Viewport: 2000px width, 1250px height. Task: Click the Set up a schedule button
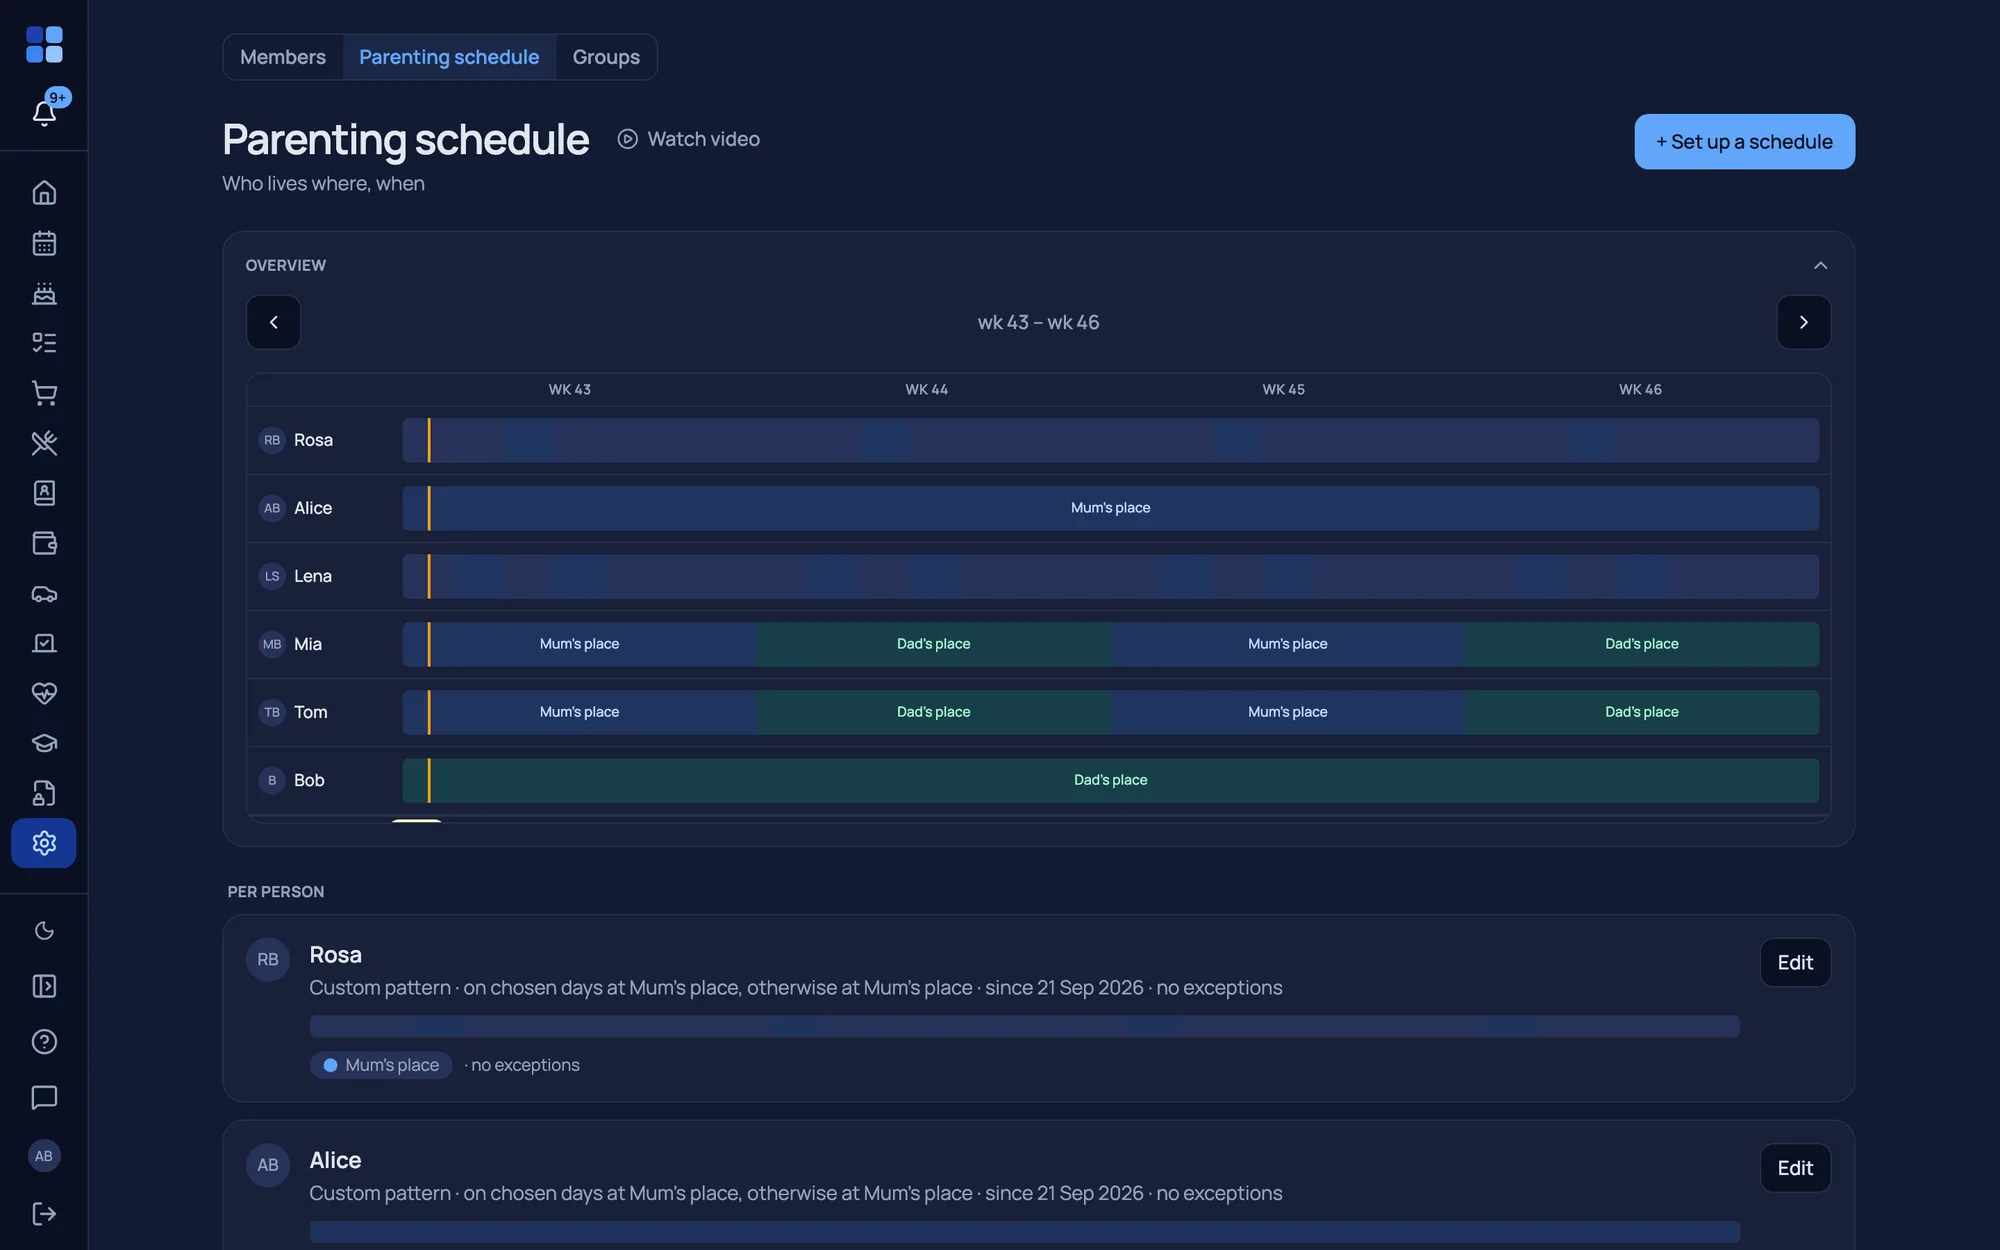click(x=1744, y=141)
